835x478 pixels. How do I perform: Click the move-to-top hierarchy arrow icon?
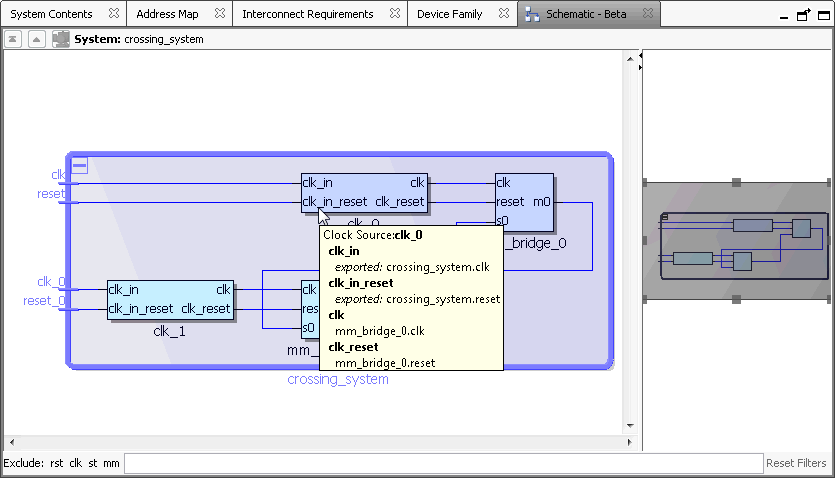point(13,39)
